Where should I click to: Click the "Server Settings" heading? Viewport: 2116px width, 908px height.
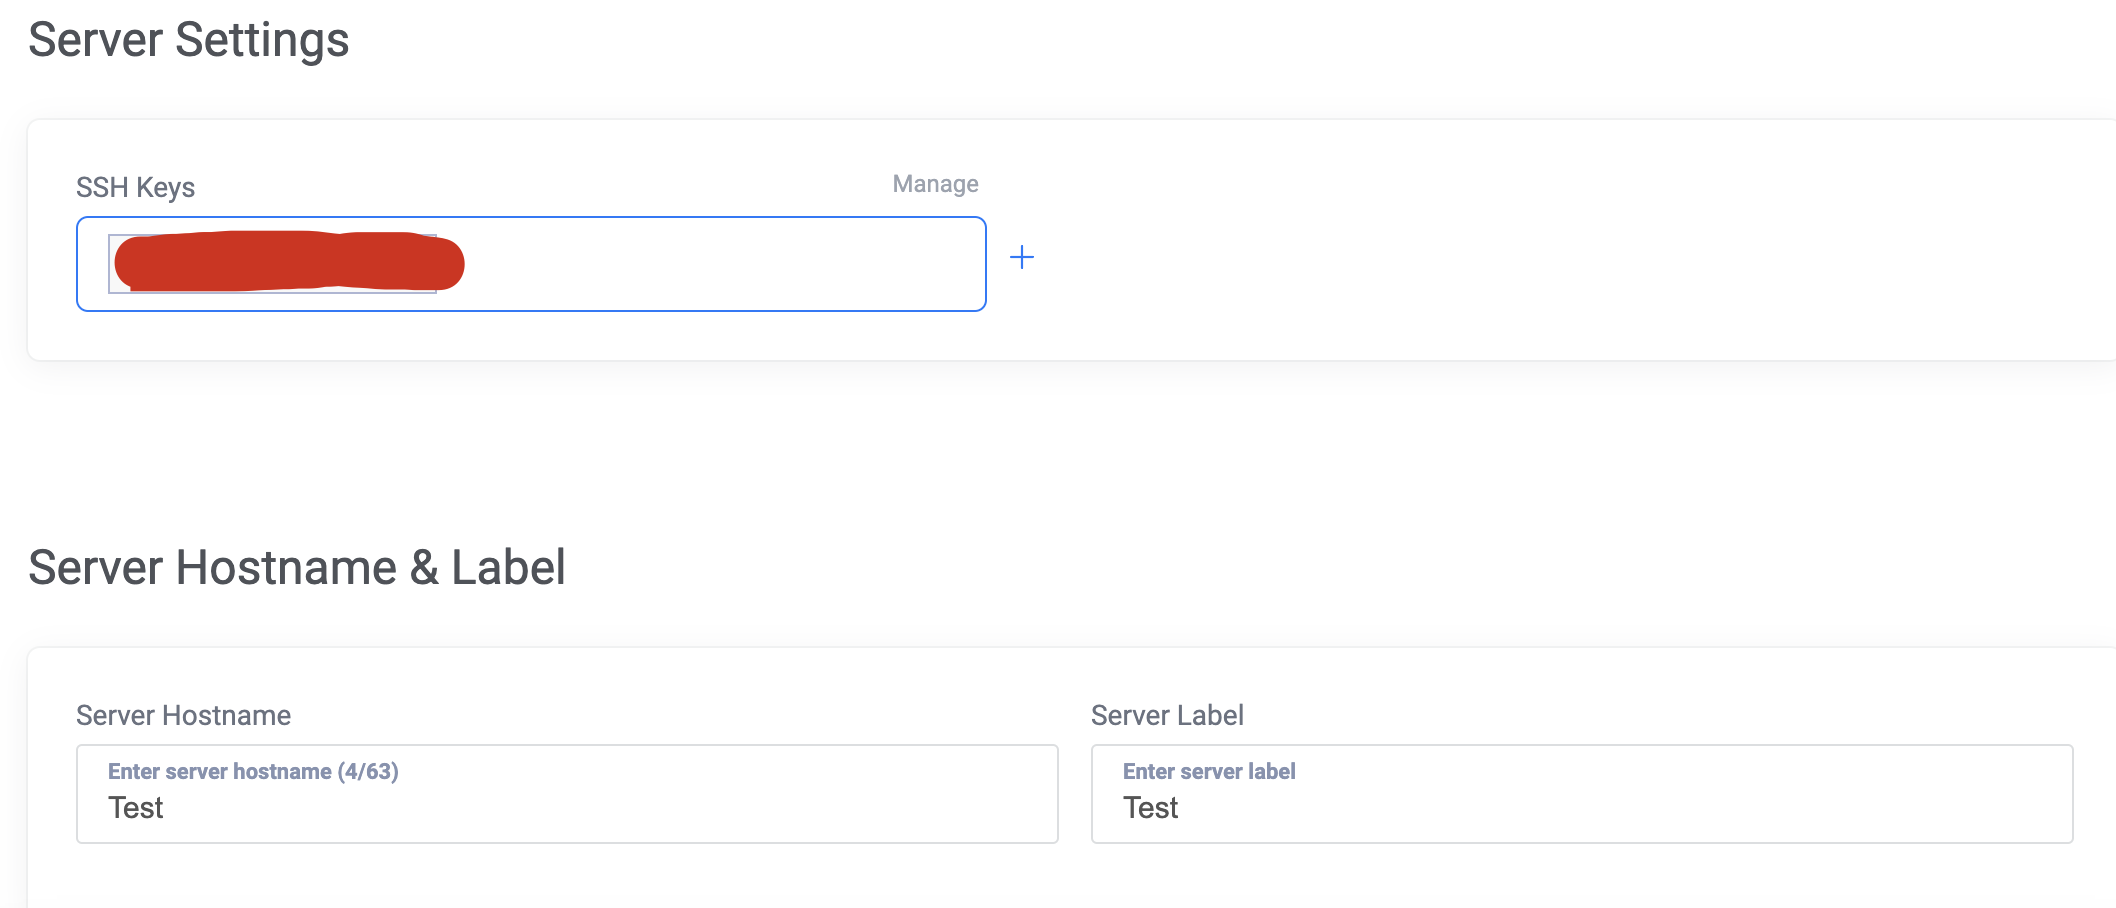(188, 40)
